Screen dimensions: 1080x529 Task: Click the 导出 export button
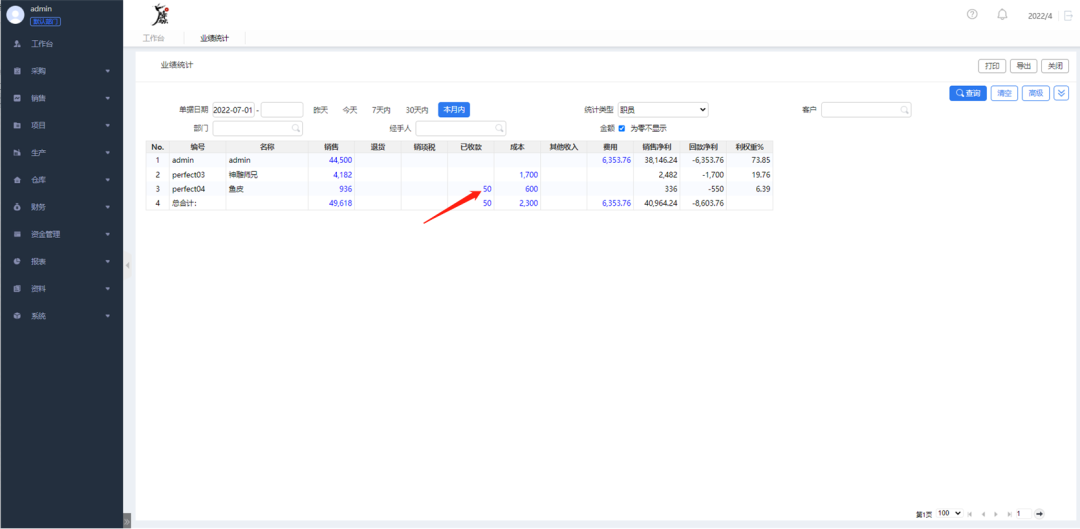(x=1023, y=66)
